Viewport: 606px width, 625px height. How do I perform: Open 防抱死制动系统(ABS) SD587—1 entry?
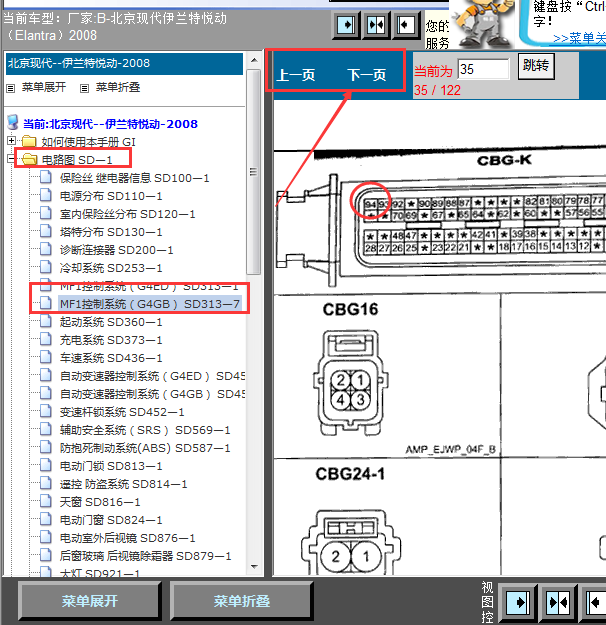(x=145, y=448)
